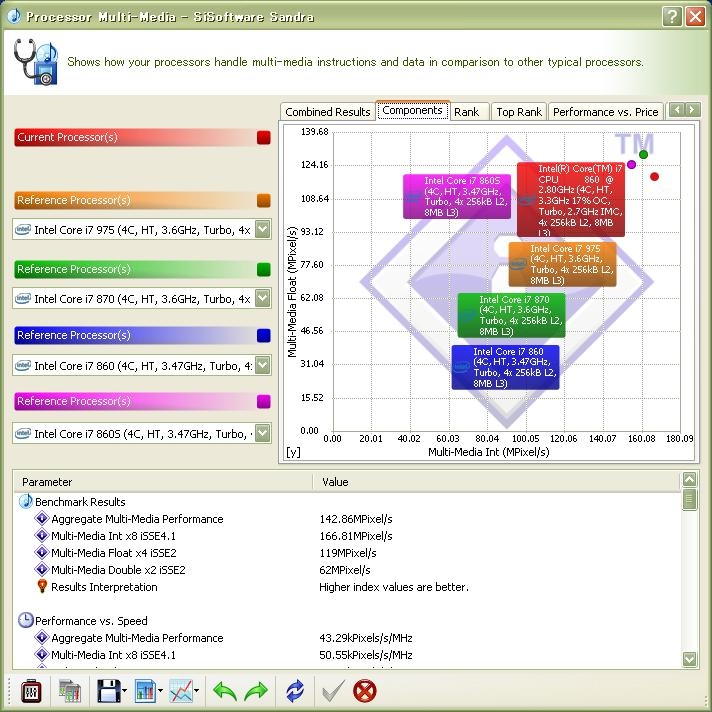Click the stethoscope module icon in header
Image resolution: width=712 pixels, height=712 pixels.
pyautogui.click(x=35, y=62)
